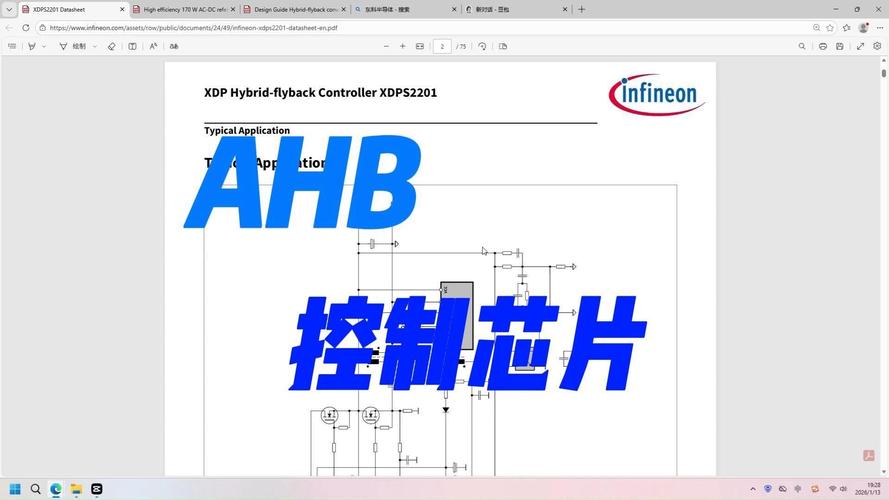Viewport: 889px width, 500px height.
Task: Click the scrollbar up arrow
Action: tap(884, 60)
